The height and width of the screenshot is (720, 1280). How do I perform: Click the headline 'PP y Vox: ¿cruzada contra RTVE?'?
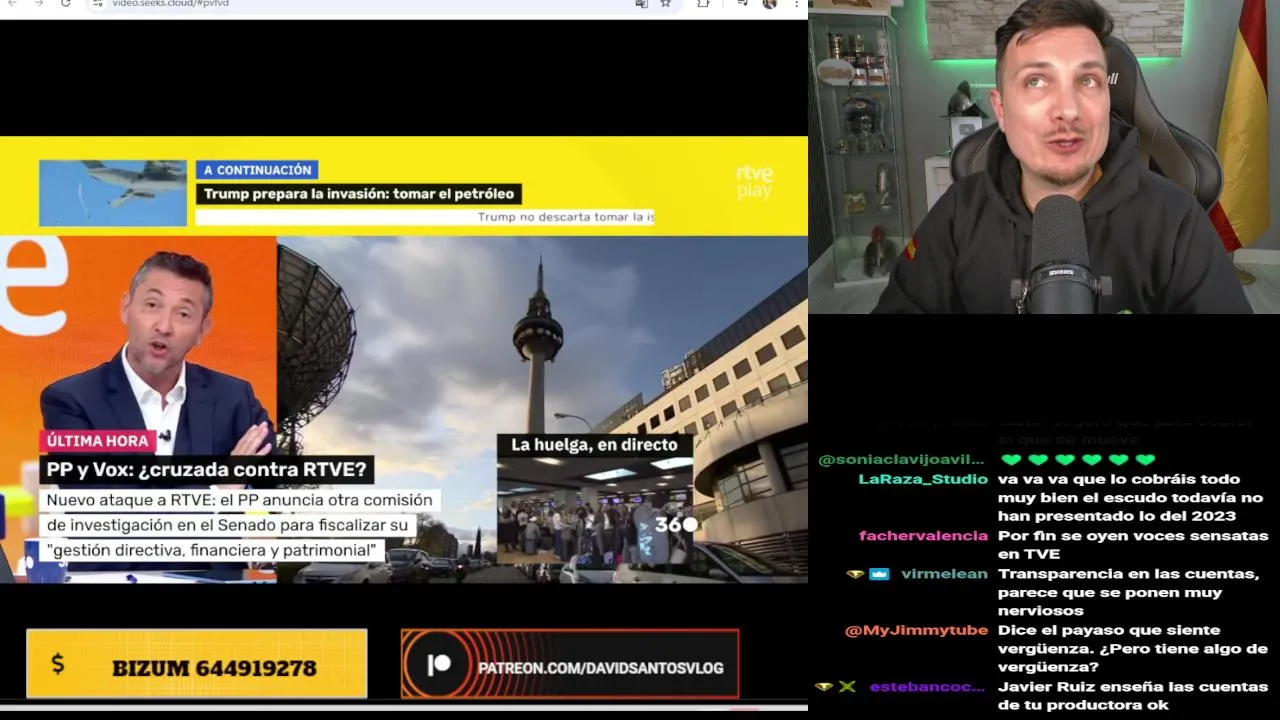207,469
